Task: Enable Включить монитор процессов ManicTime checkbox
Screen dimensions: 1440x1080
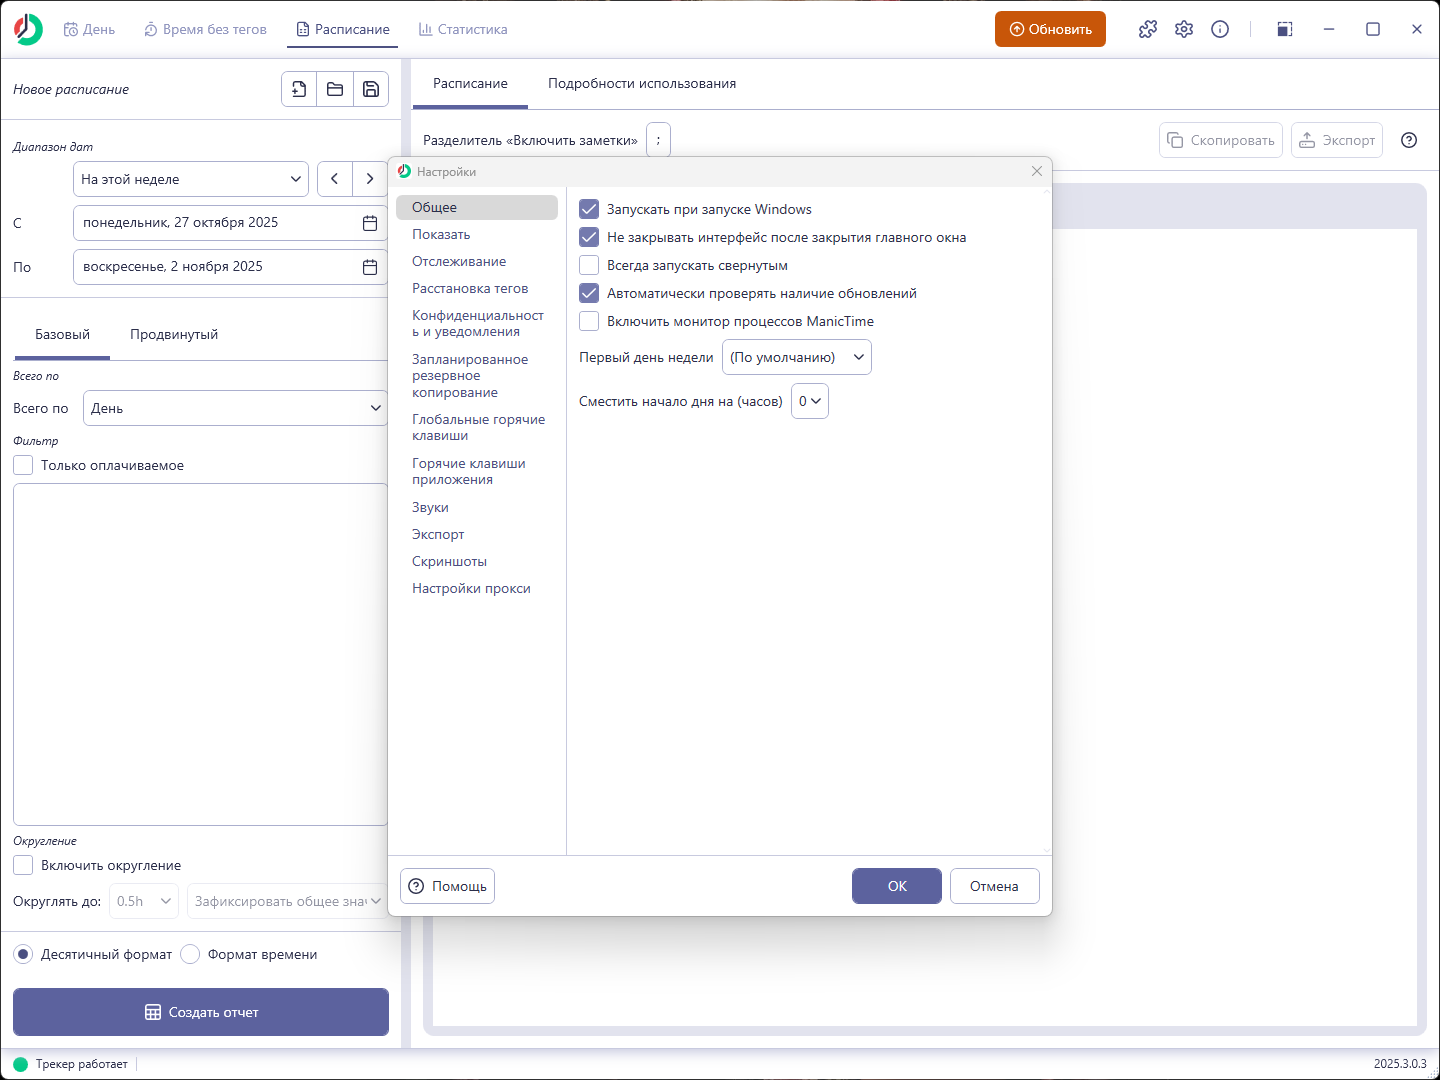Action: click(589, 321)
